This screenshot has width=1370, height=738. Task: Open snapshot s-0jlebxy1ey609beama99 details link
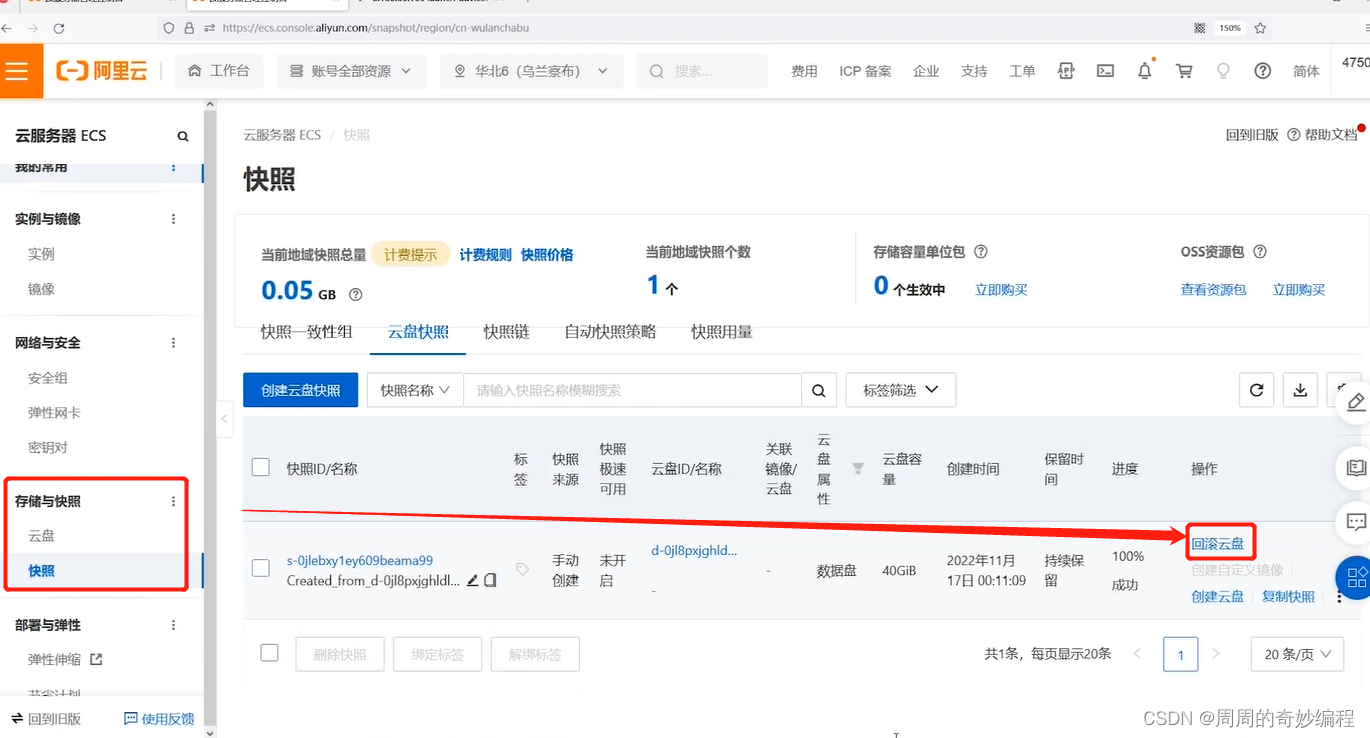(360, 561)
